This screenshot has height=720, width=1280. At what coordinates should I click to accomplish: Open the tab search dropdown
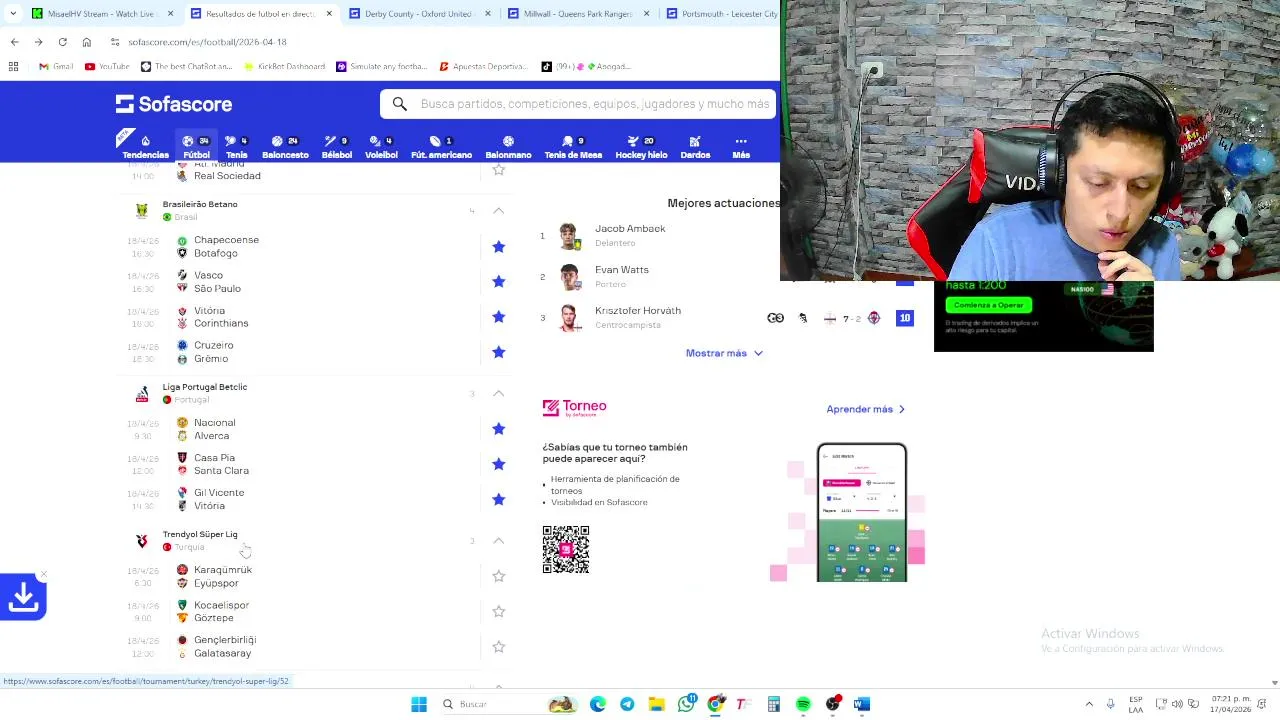[x=12, y=14]
